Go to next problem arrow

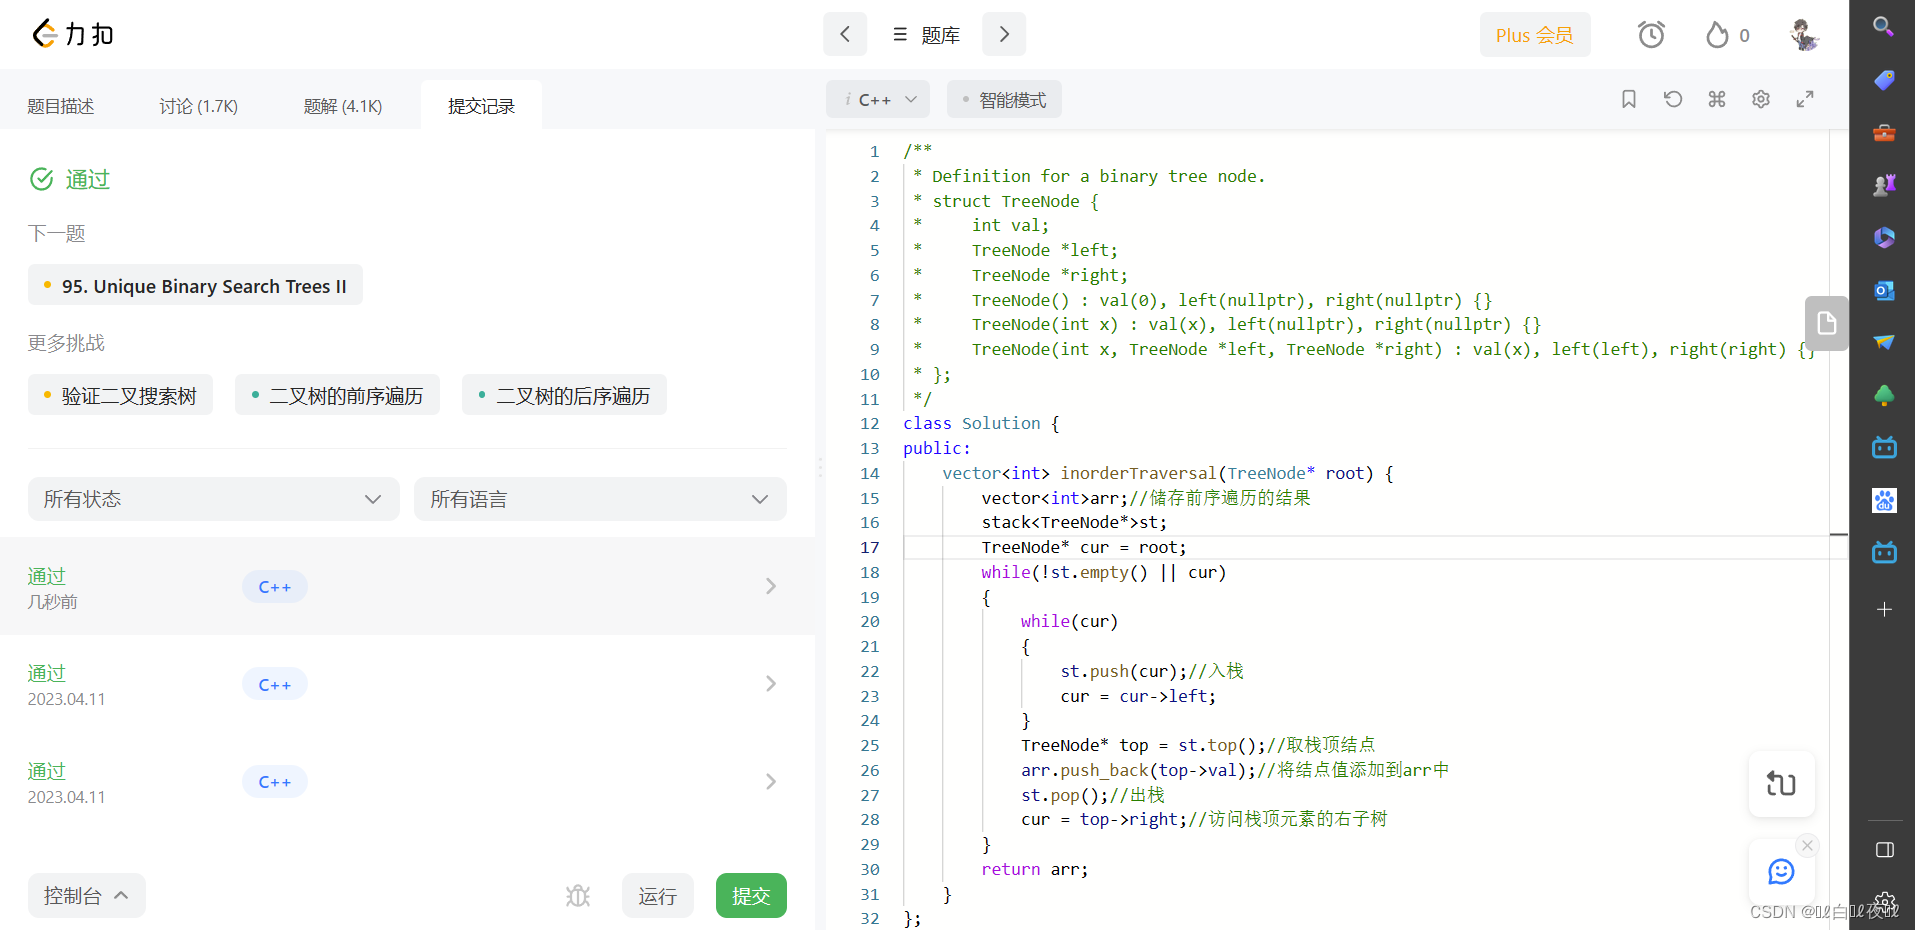click(1004, 34)
